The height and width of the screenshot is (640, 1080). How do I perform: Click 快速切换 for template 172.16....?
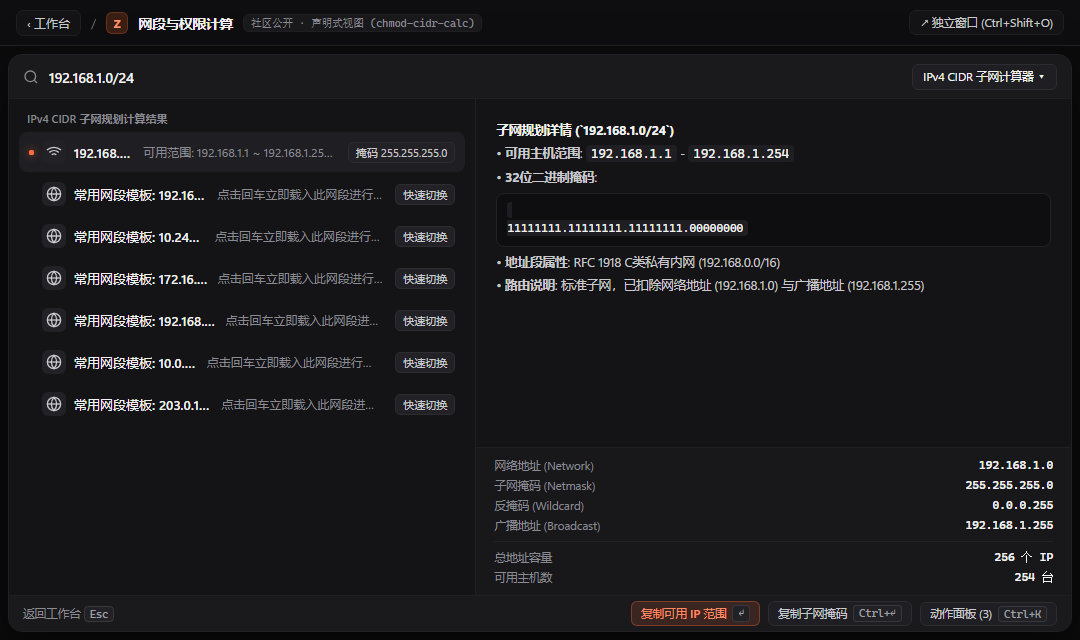[x=425, y=279]
